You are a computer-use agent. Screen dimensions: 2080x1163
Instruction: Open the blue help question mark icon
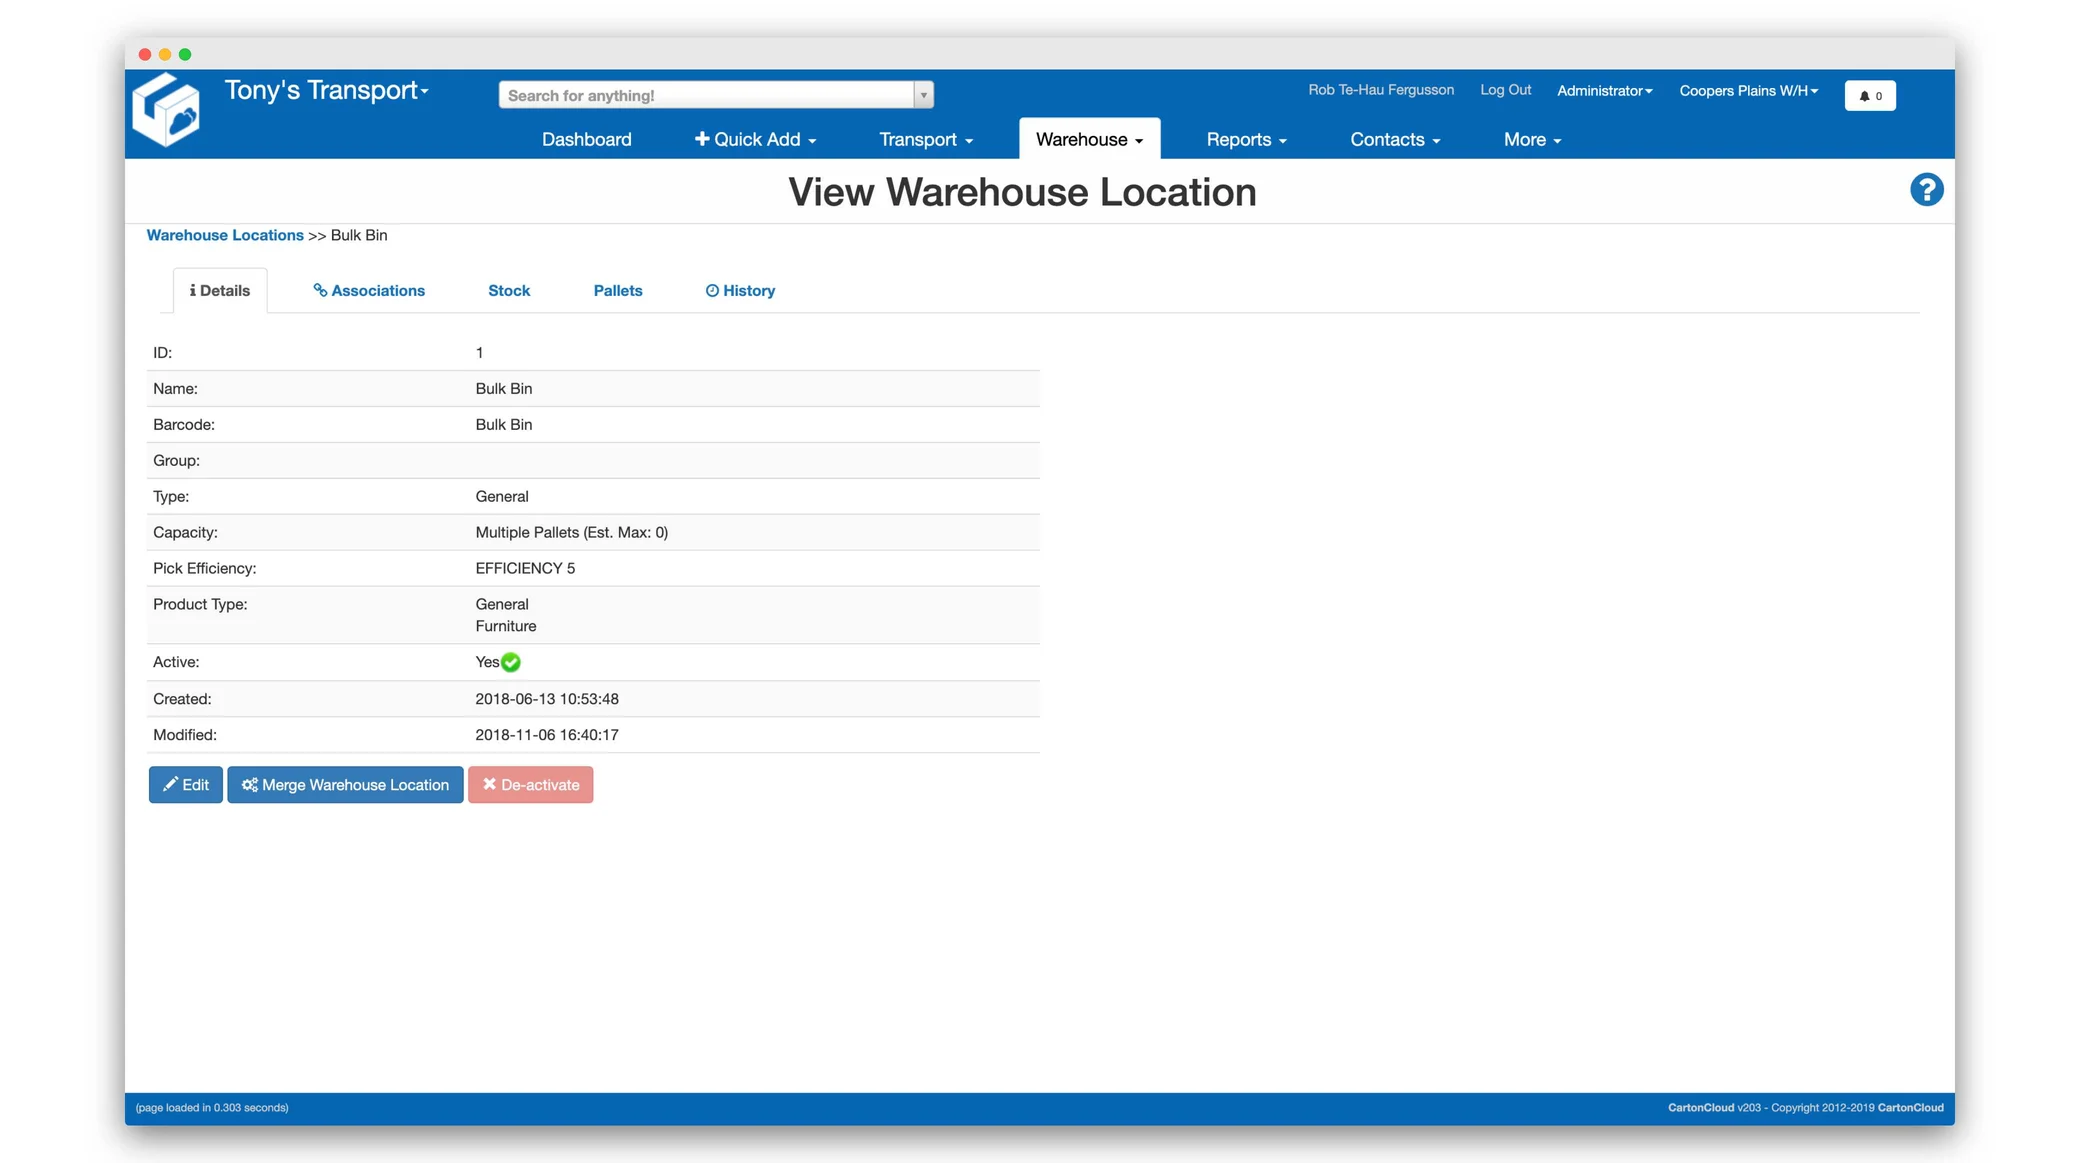coord(1926,190)
